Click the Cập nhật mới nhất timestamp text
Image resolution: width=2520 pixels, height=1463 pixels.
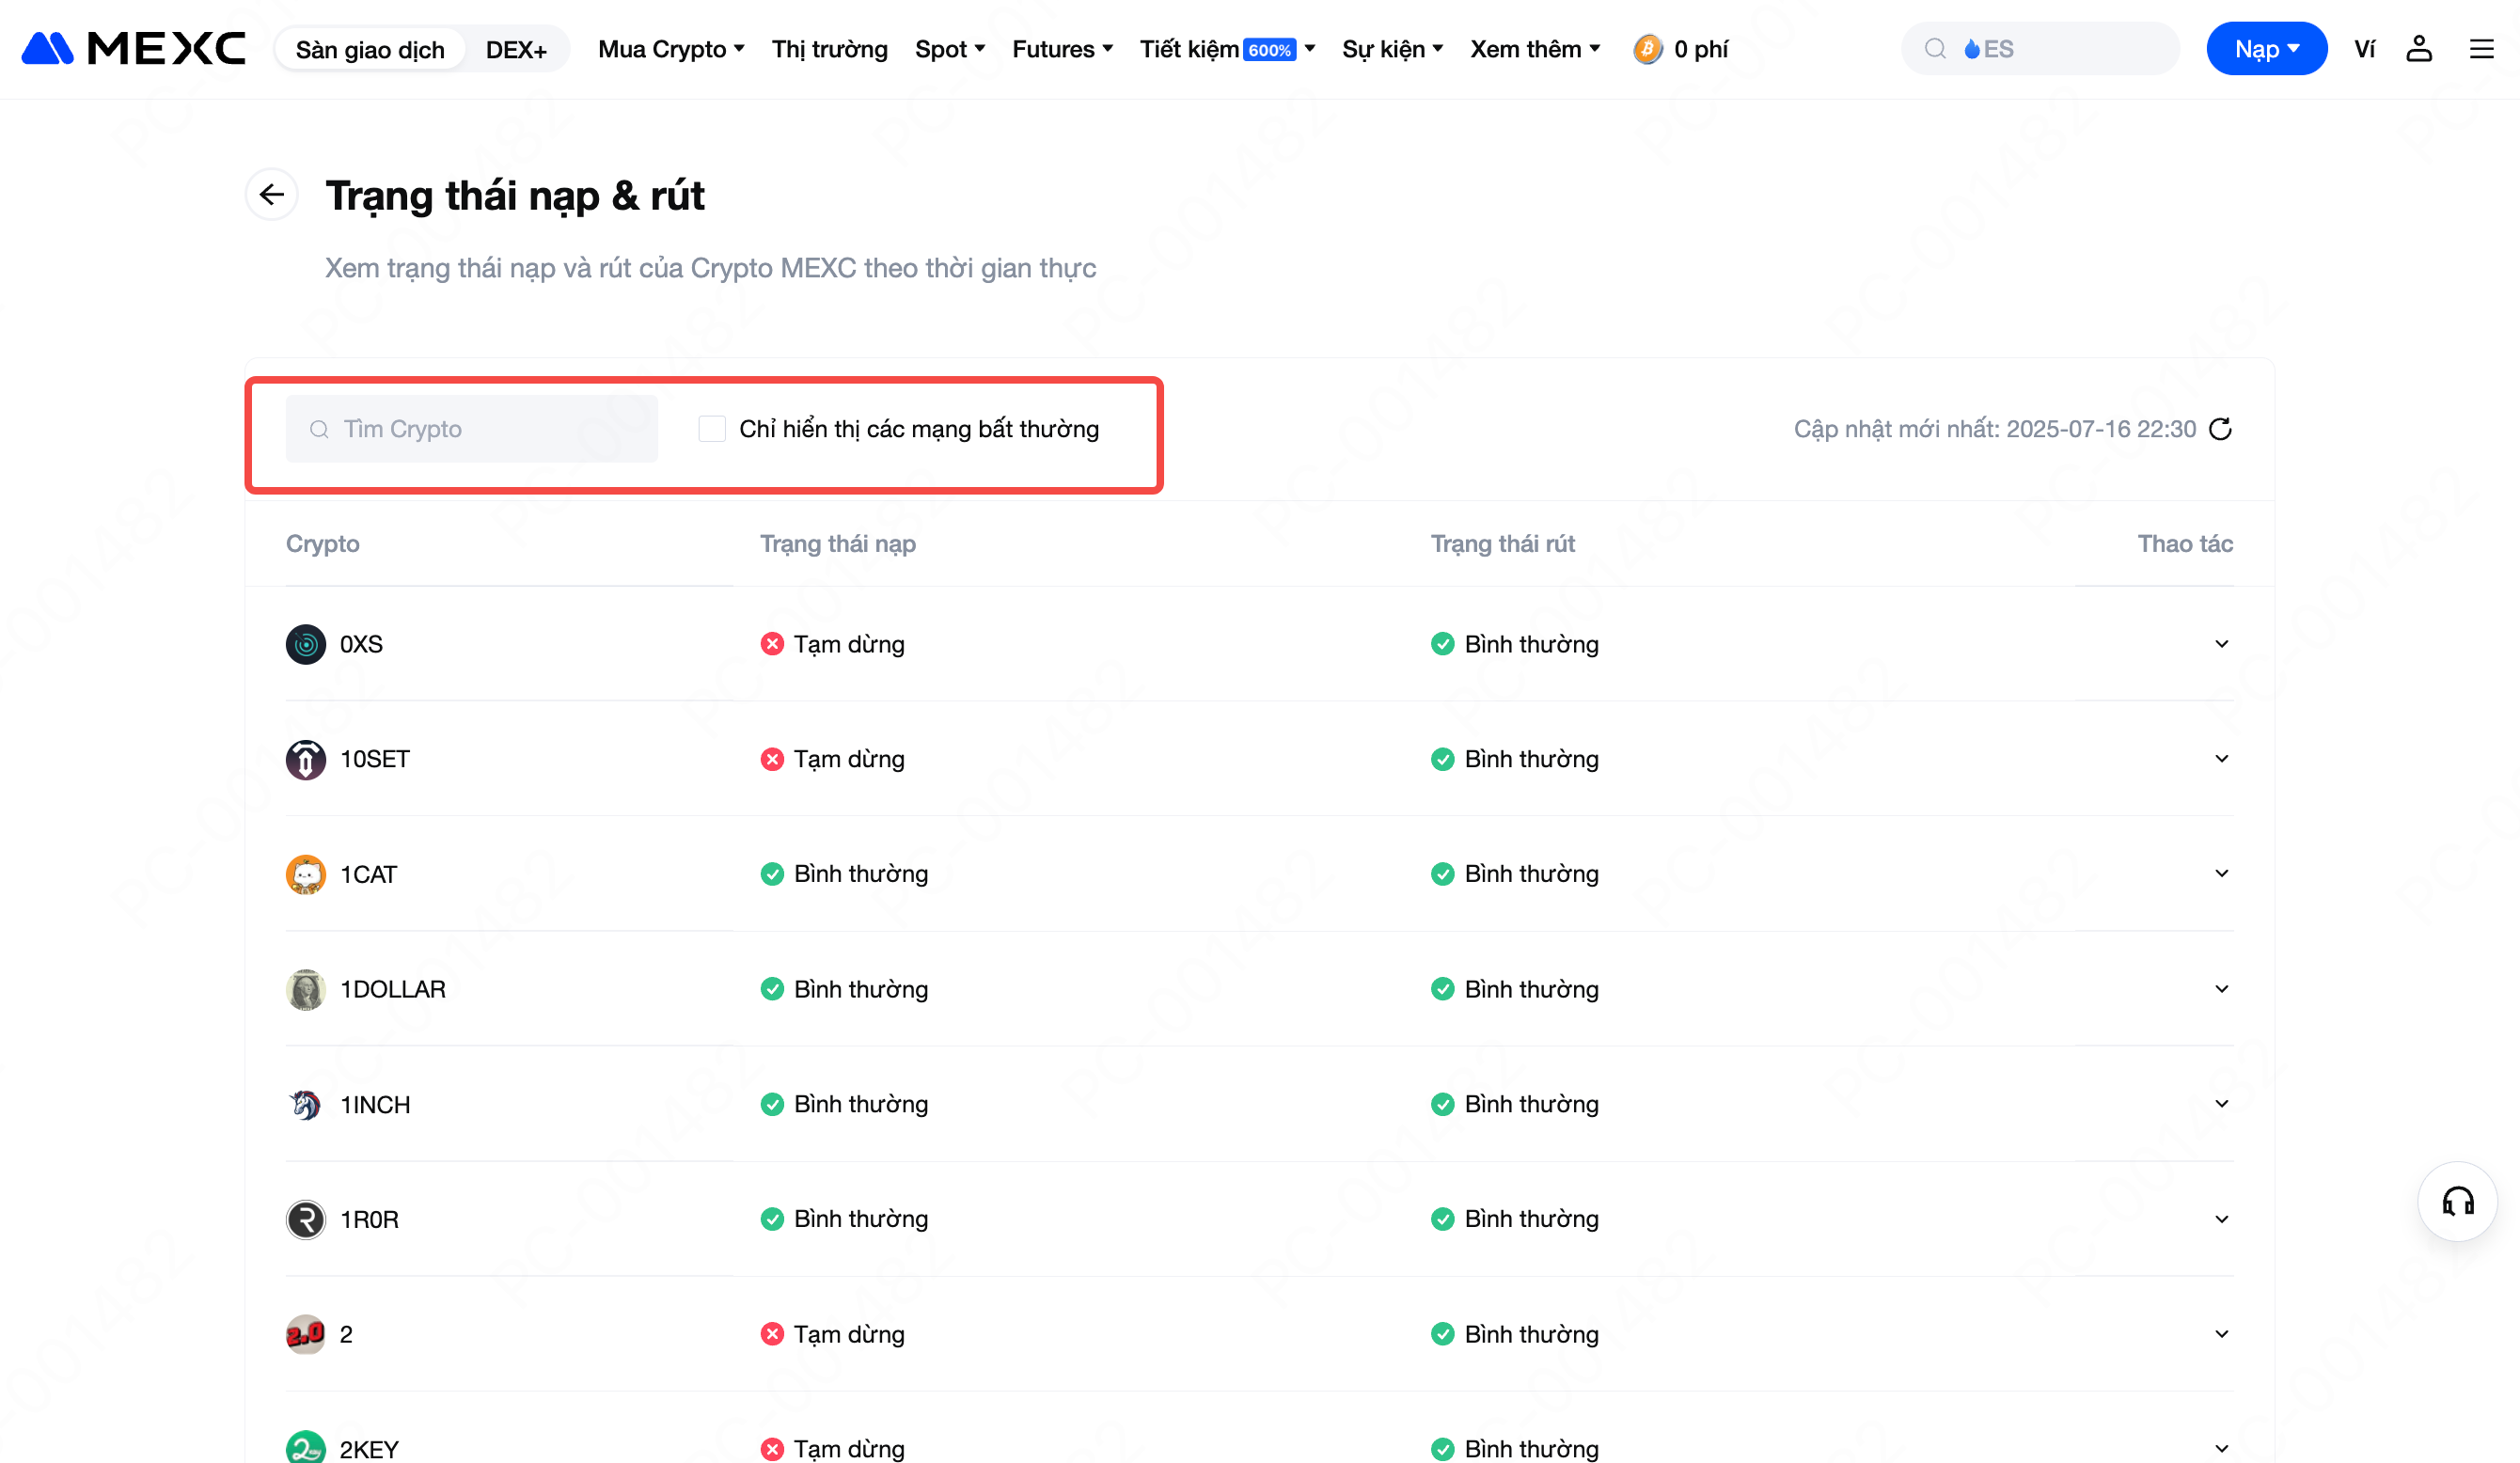tap(1995, 429)
